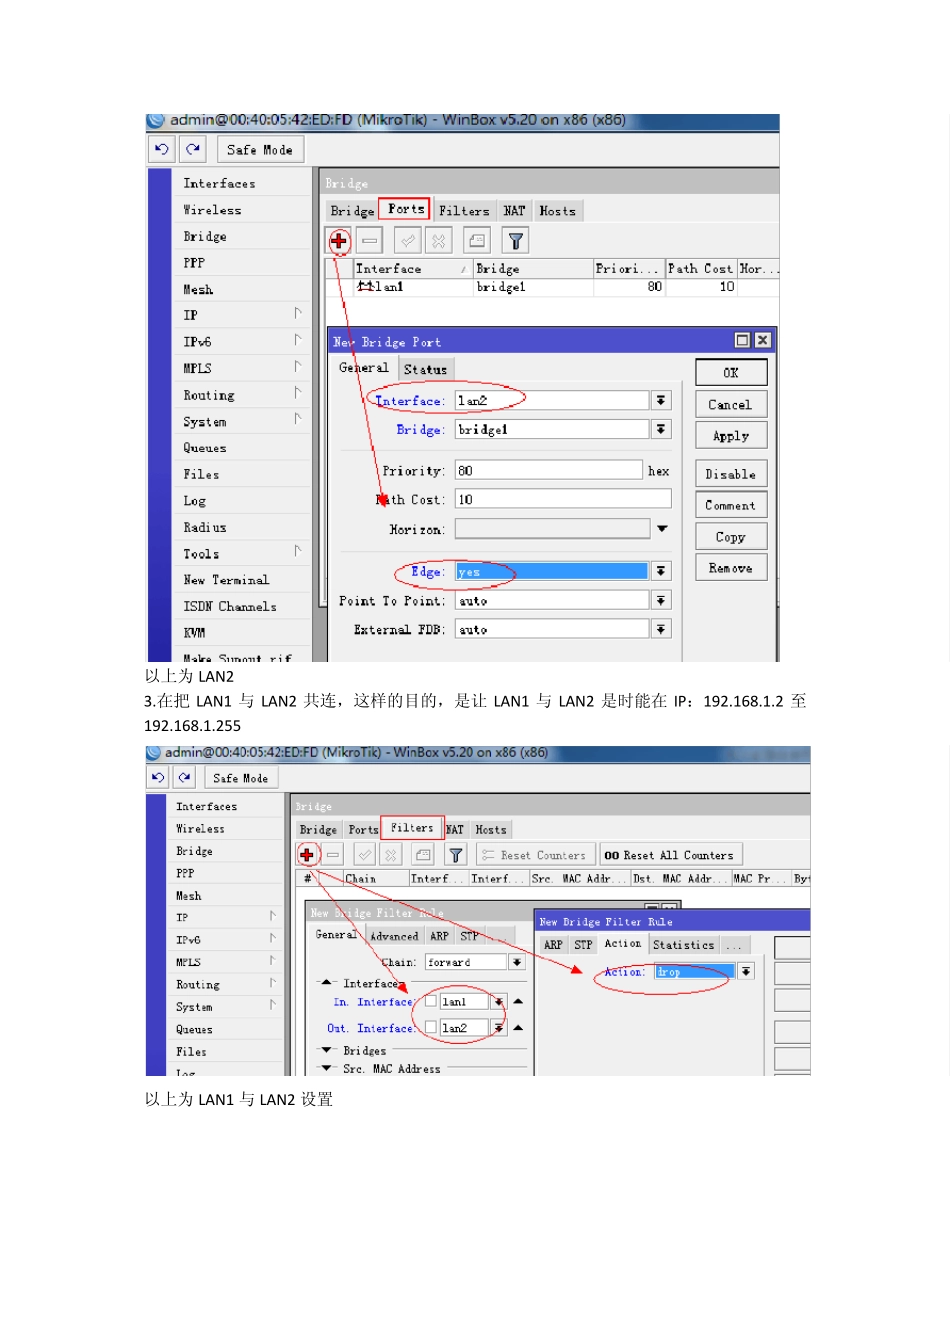Screen dimensions: 950x1344
Task: Add new bridge filter rule with red plus
Action: [x=307, y=855]
